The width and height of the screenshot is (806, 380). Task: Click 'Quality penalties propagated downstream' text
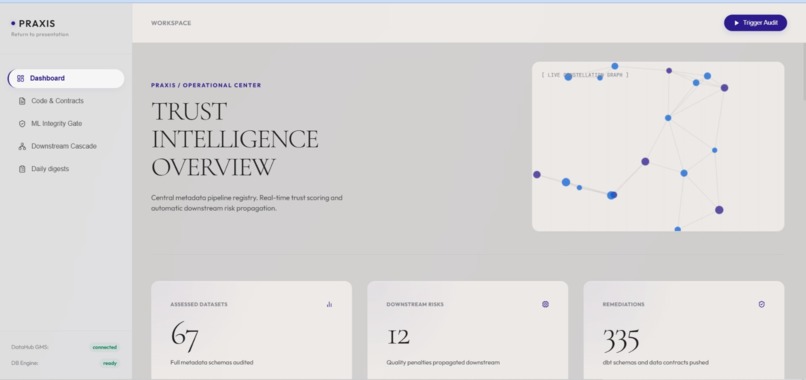tap(443, 363)
